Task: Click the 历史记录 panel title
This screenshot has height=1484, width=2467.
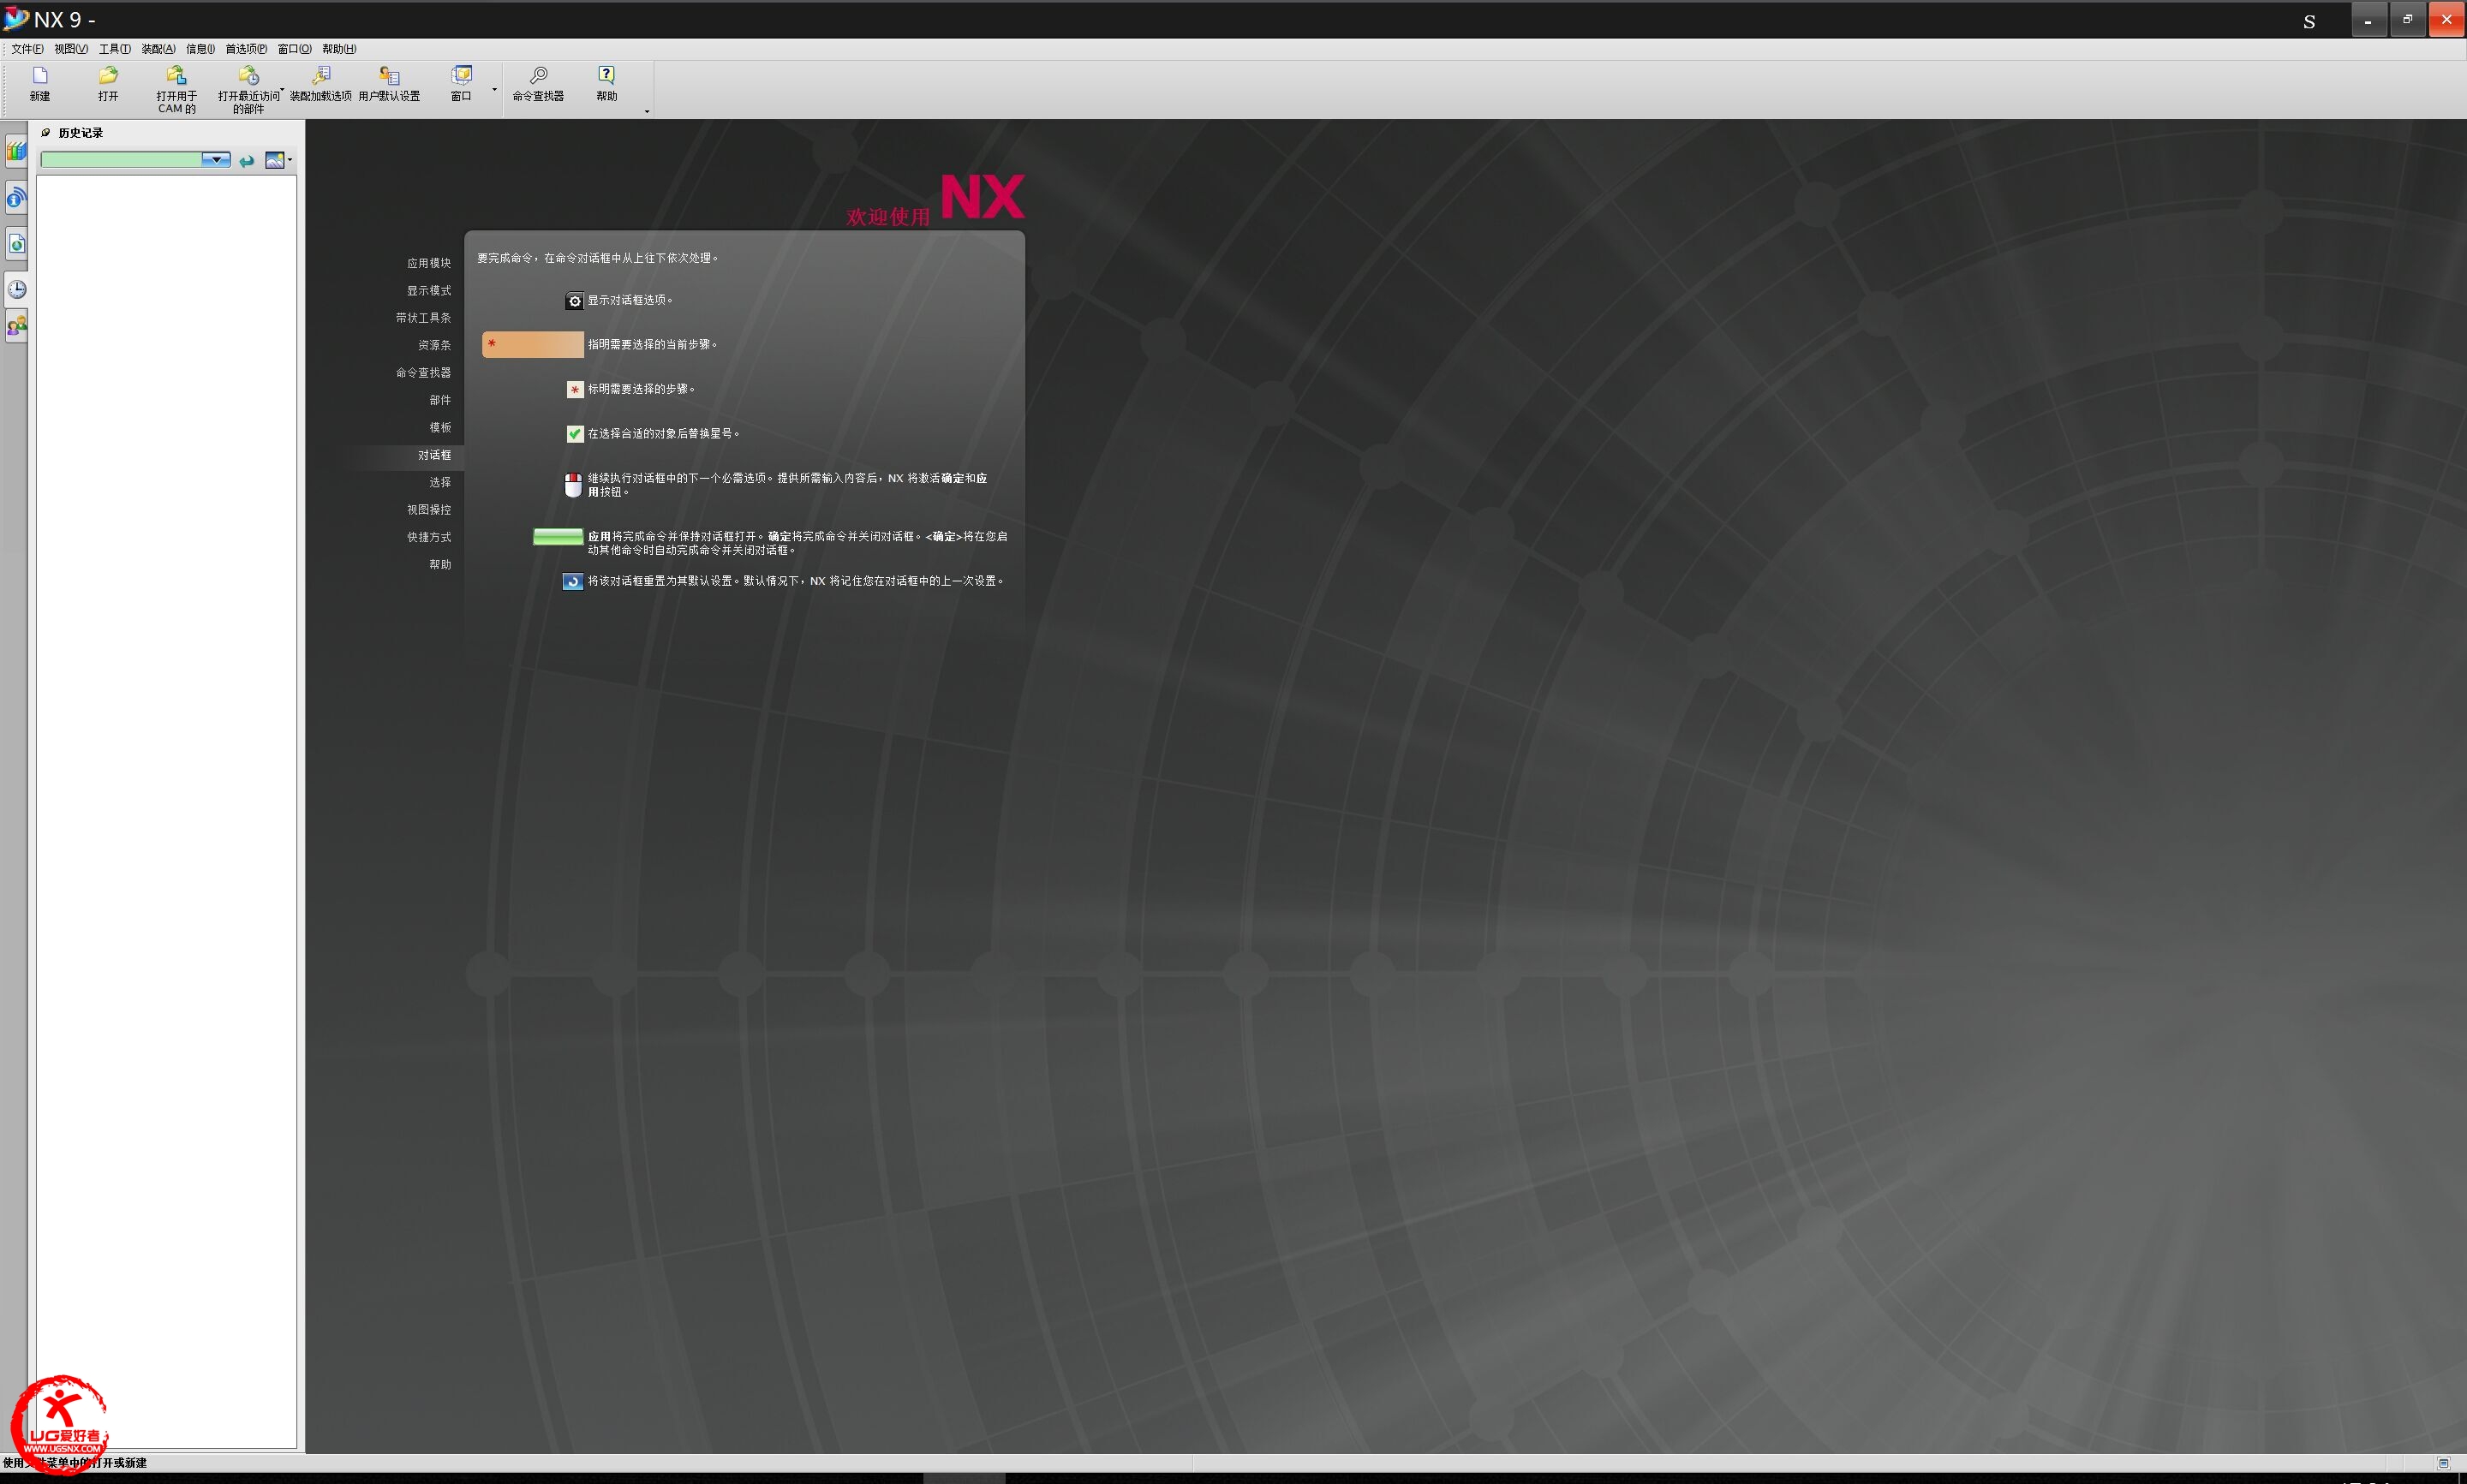Action: coord(81,133)
